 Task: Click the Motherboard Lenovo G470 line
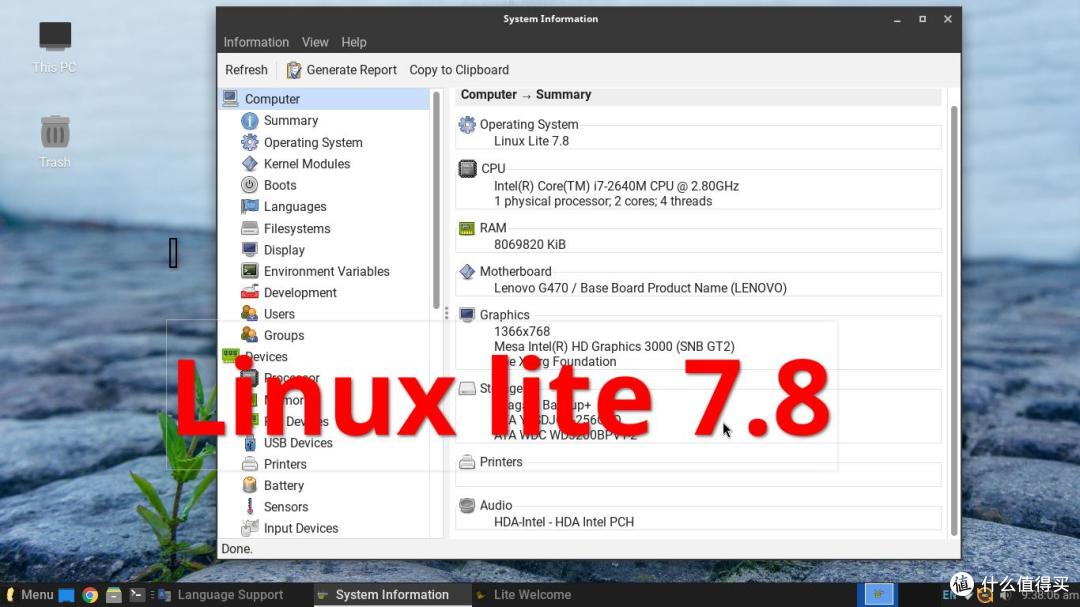tap(640, 288)
